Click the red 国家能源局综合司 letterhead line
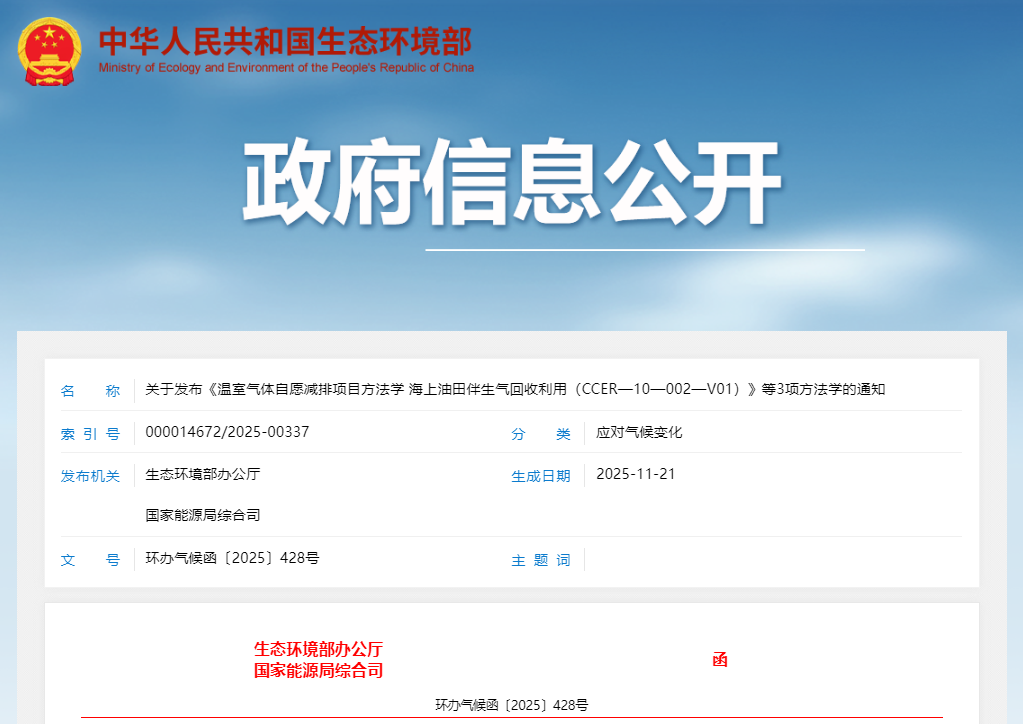1023x724 pixels. pyautogui.click(x=318, y=671)
